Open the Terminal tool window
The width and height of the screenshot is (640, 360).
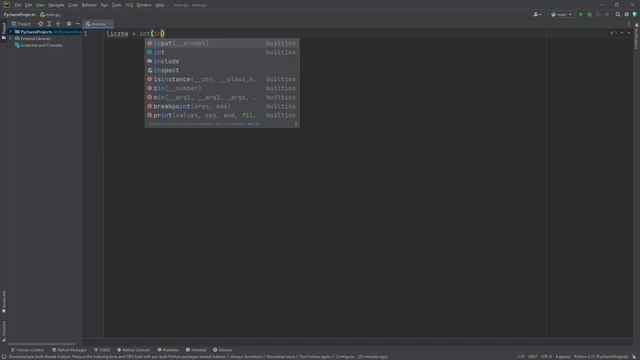pos(196,350)
